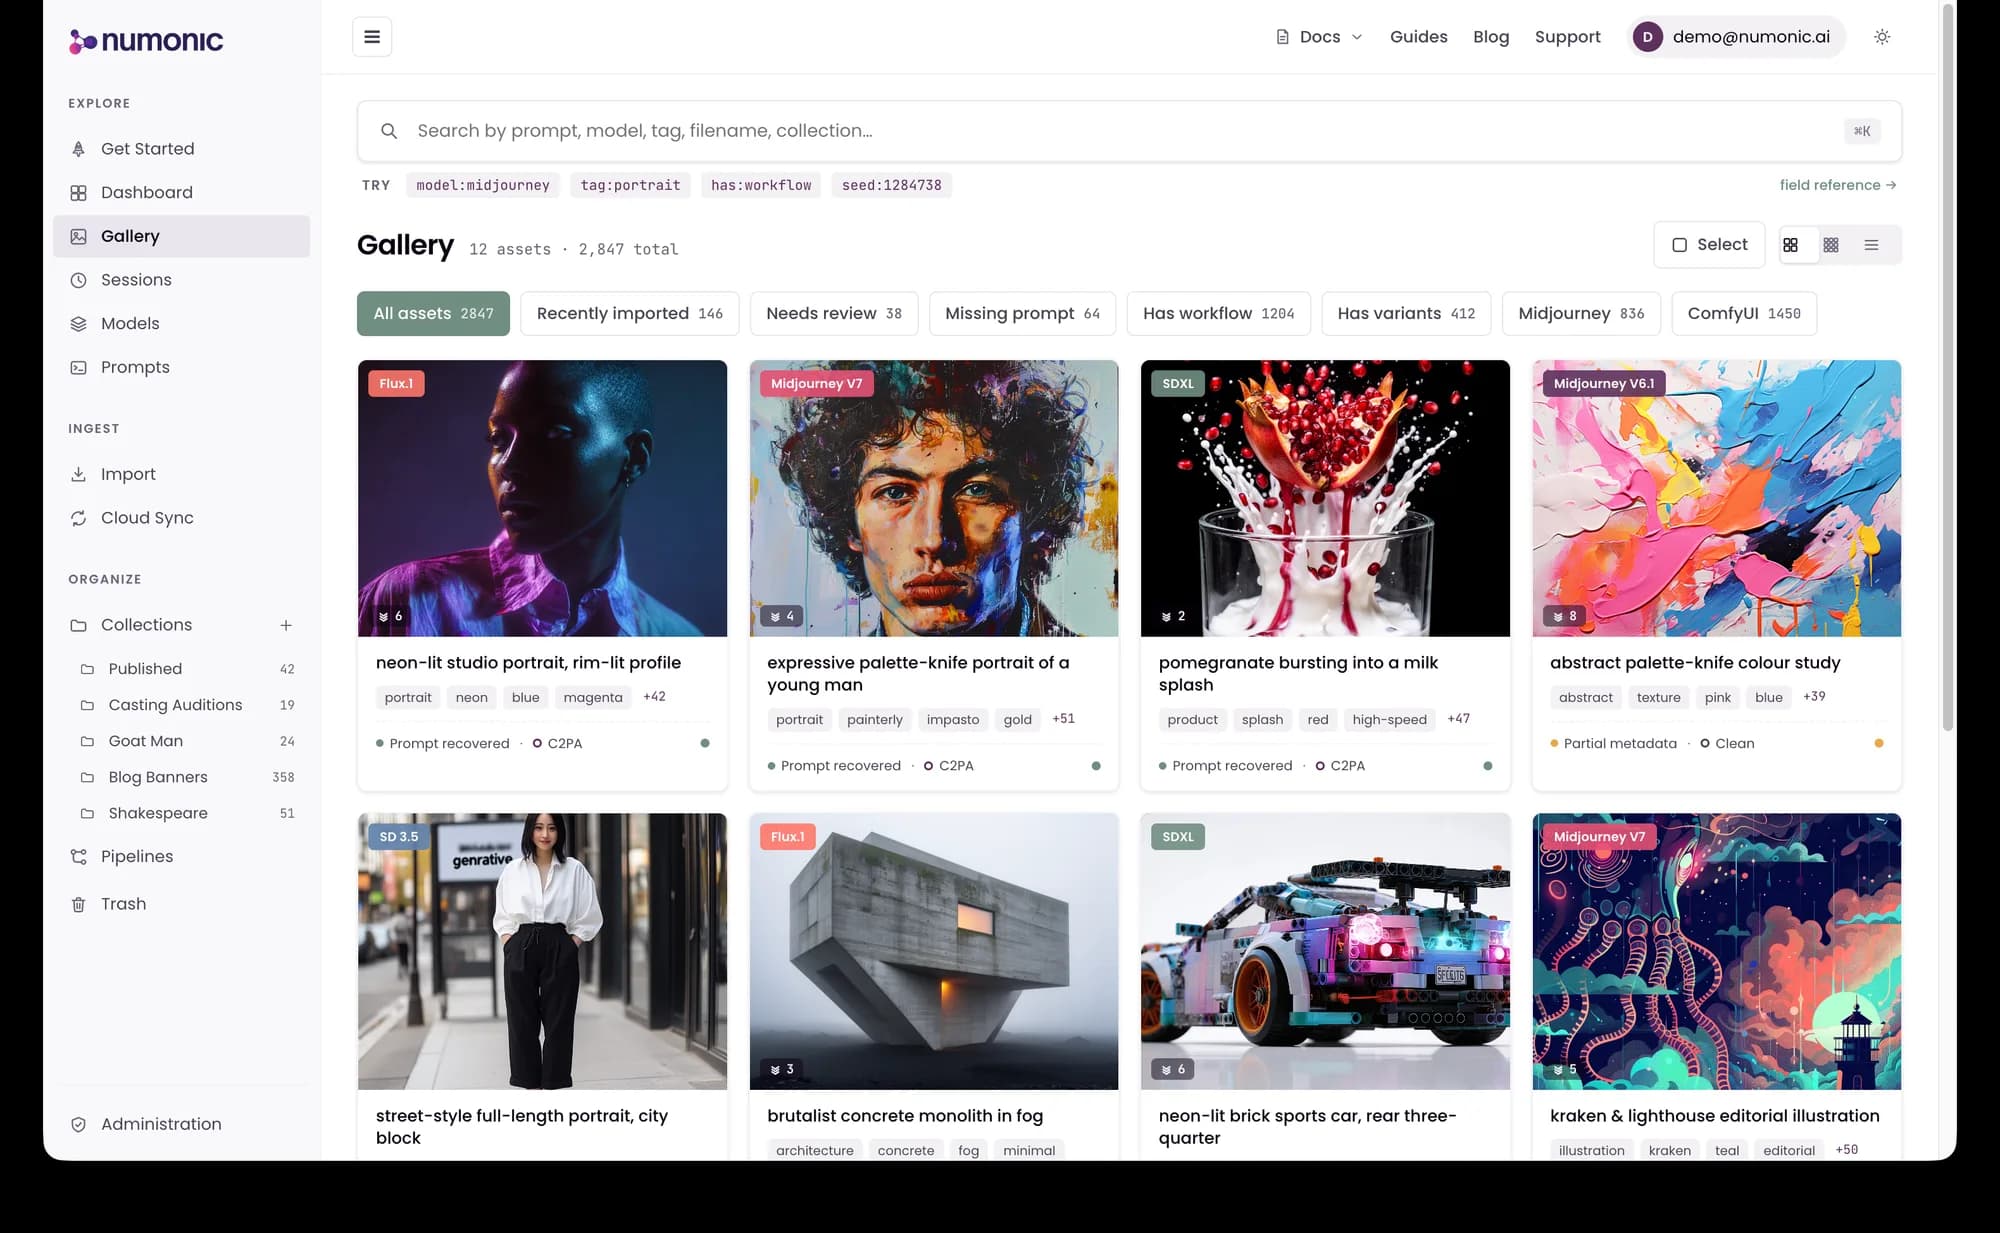2000x1233 pixels.
Task: Click the SD 3.5 model badge
Action: (x=398, y=837)
